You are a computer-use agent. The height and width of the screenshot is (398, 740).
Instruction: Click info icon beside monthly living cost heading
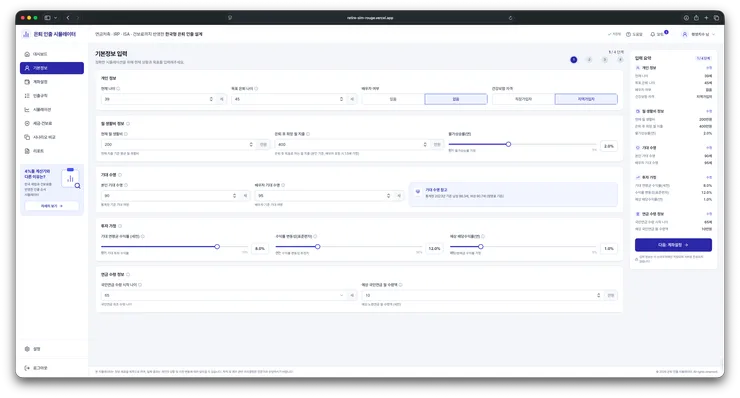[128, 124]
